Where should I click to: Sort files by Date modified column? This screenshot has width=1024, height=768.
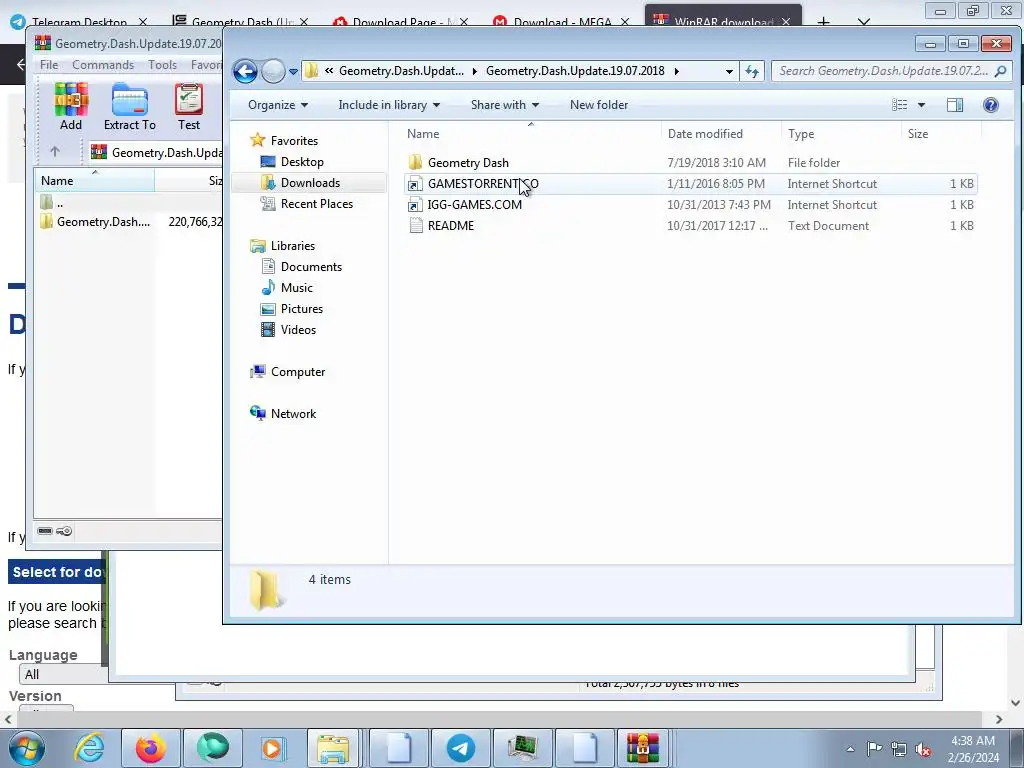tap(721, 134)
